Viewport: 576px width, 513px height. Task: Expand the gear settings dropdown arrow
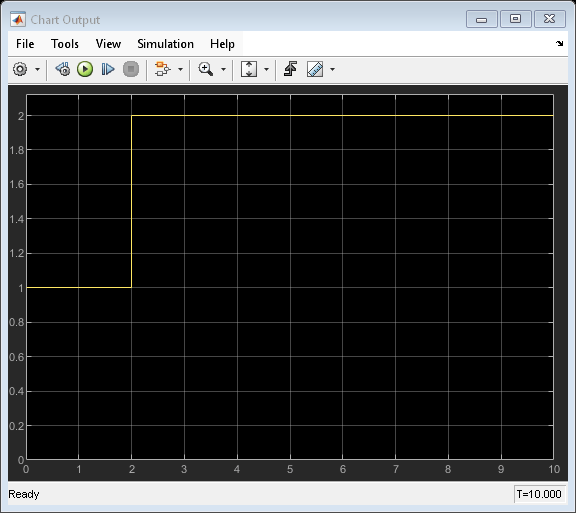click(x=37, y=69)
